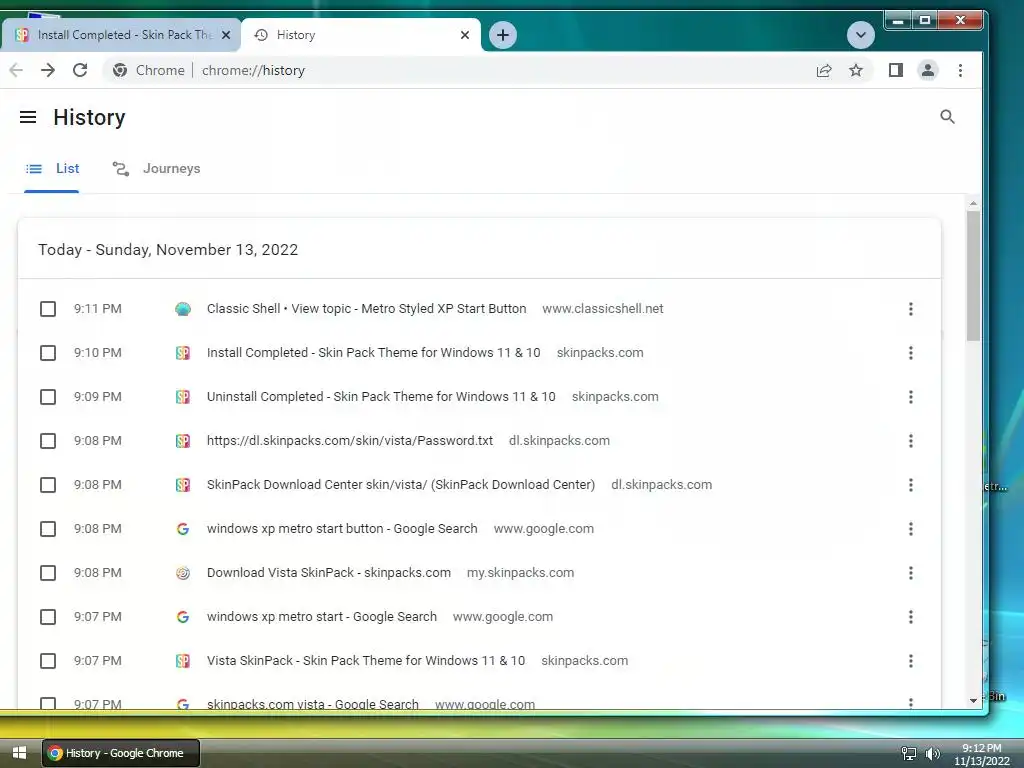Close the History tab
This screenshot has height=768, width=1024.
(464, 35)
